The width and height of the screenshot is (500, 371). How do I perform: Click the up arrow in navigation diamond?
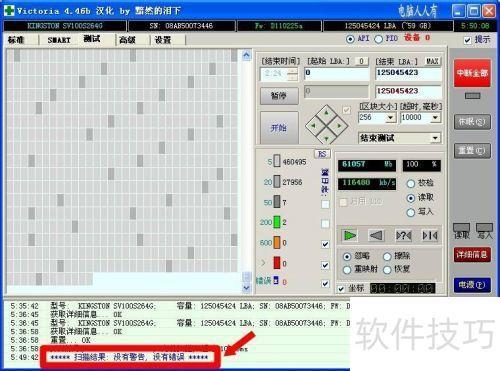327,113
